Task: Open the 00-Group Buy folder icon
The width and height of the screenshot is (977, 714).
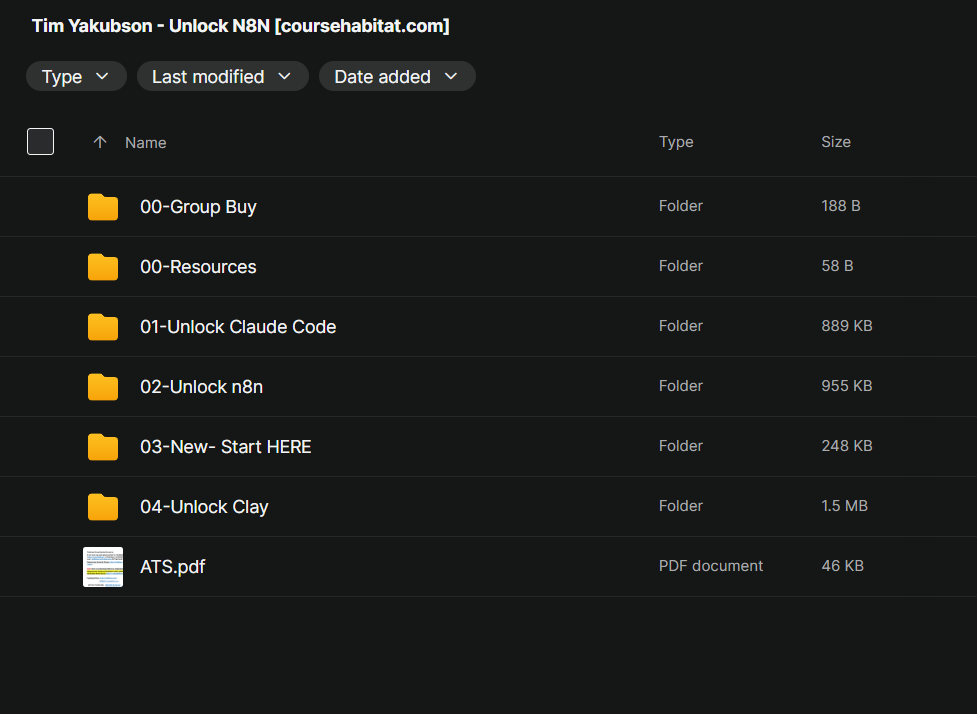Action: point(103,207)
